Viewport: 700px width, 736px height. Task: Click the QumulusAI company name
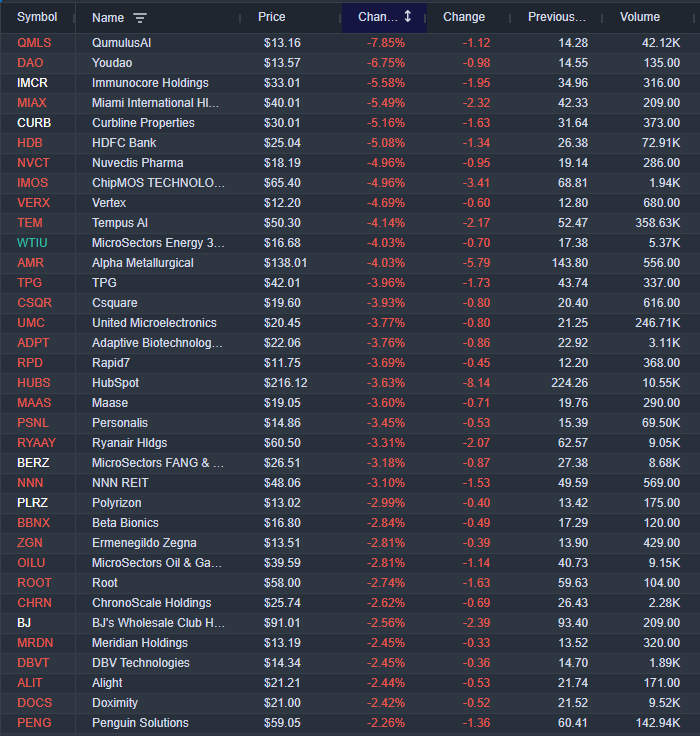coord(122,43)
